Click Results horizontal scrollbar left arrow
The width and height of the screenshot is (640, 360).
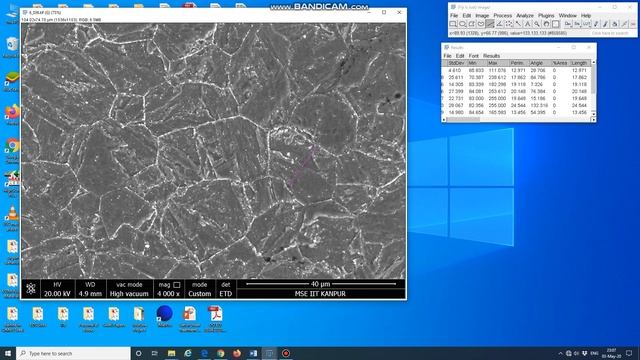(444, 120)
